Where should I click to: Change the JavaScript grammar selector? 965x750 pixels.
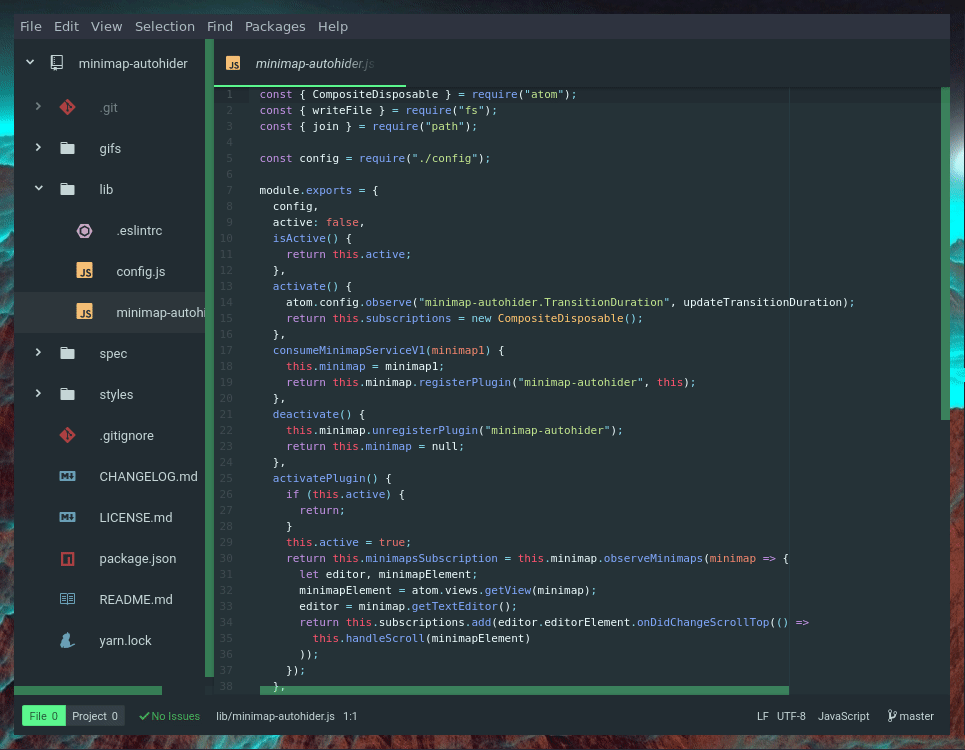point(843,716)
